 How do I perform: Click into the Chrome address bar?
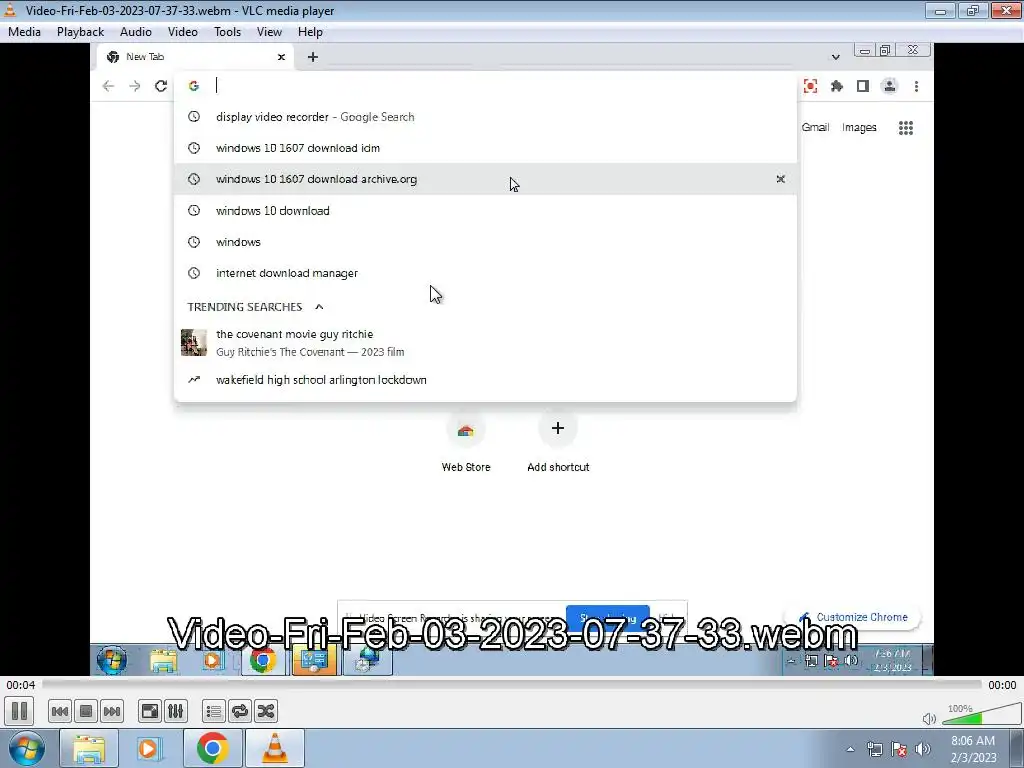485,86
